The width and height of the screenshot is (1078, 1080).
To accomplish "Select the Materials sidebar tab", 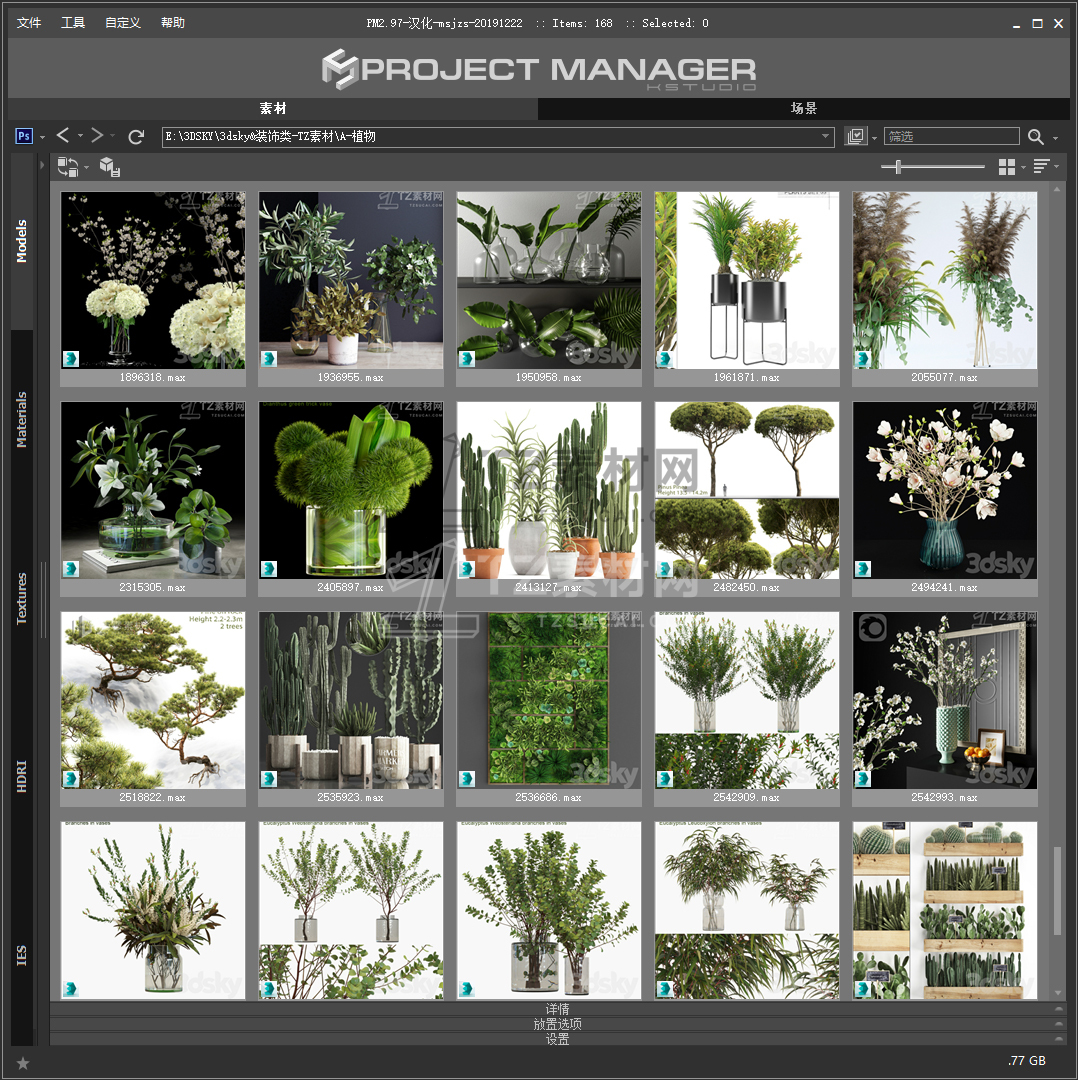I will pos(22,419).
